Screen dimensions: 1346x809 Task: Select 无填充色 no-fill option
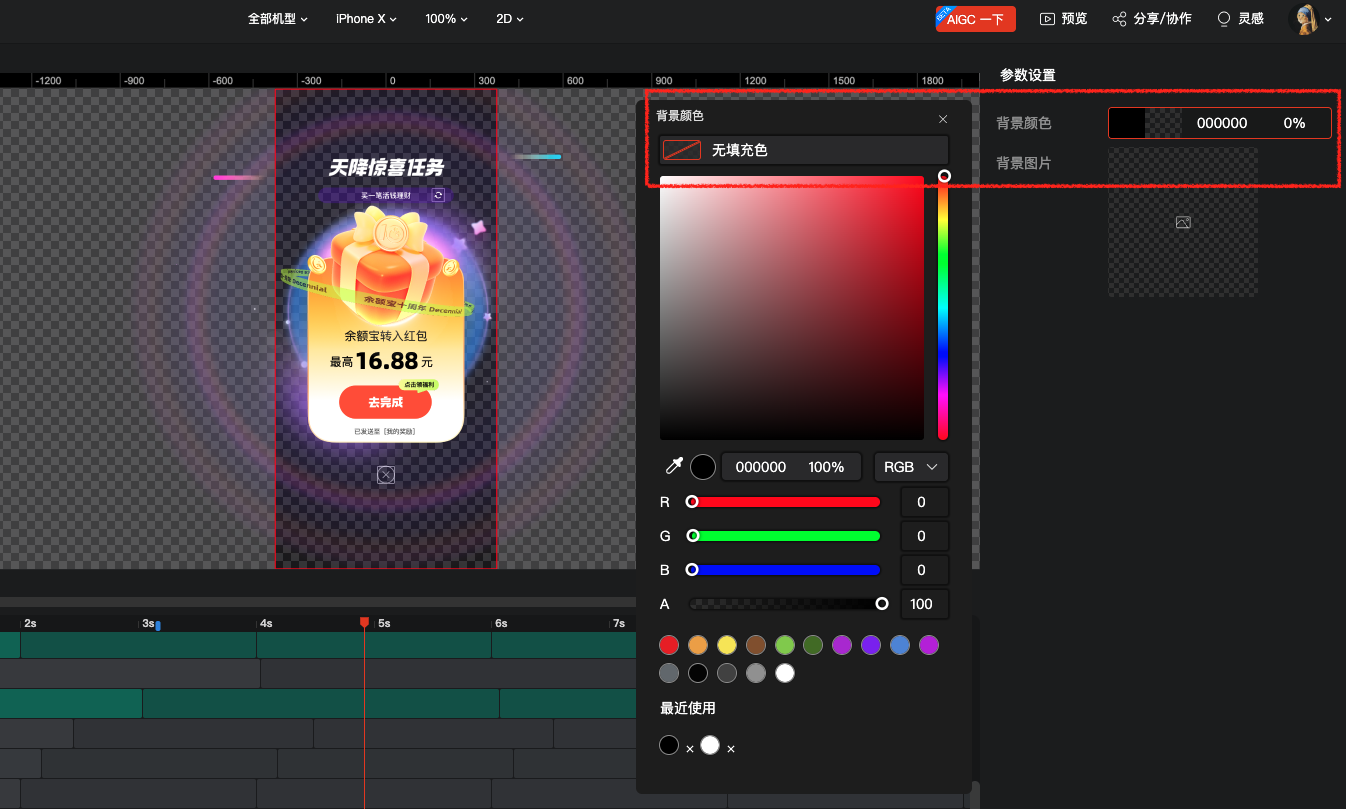pyautogui.click(x=804, y=150)
